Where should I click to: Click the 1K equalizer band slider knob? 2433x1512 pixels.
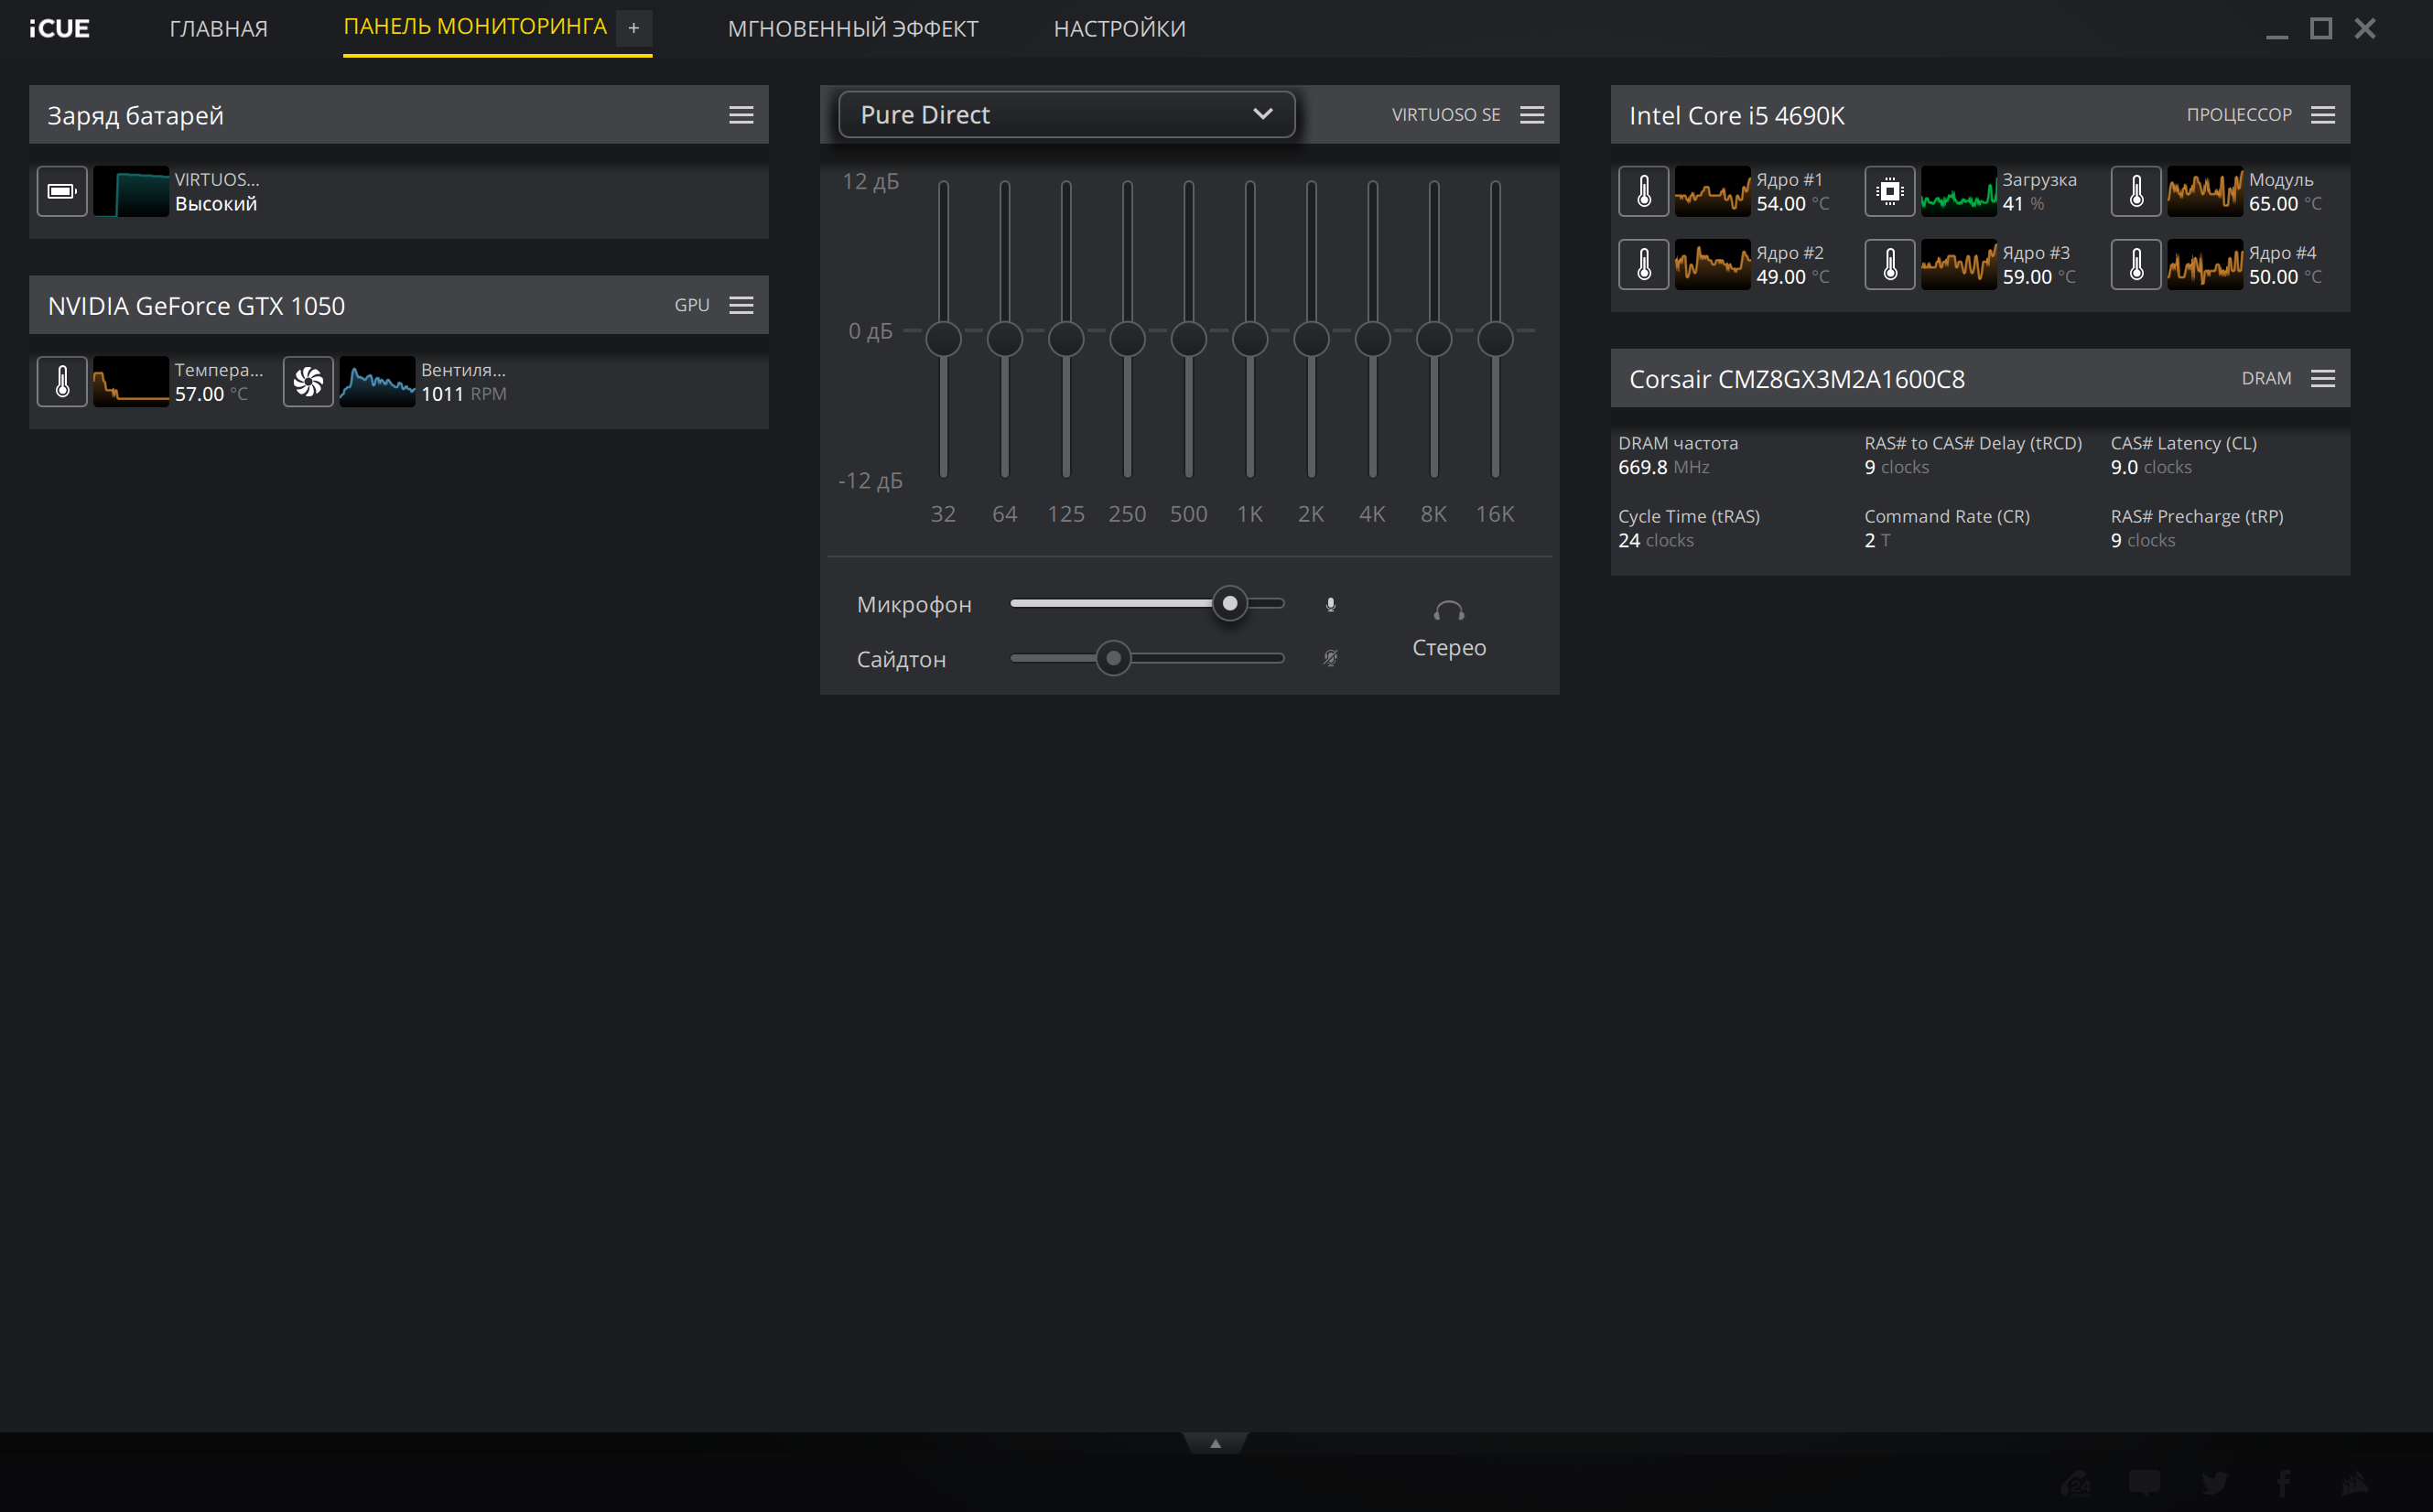tap(1249, 339)
